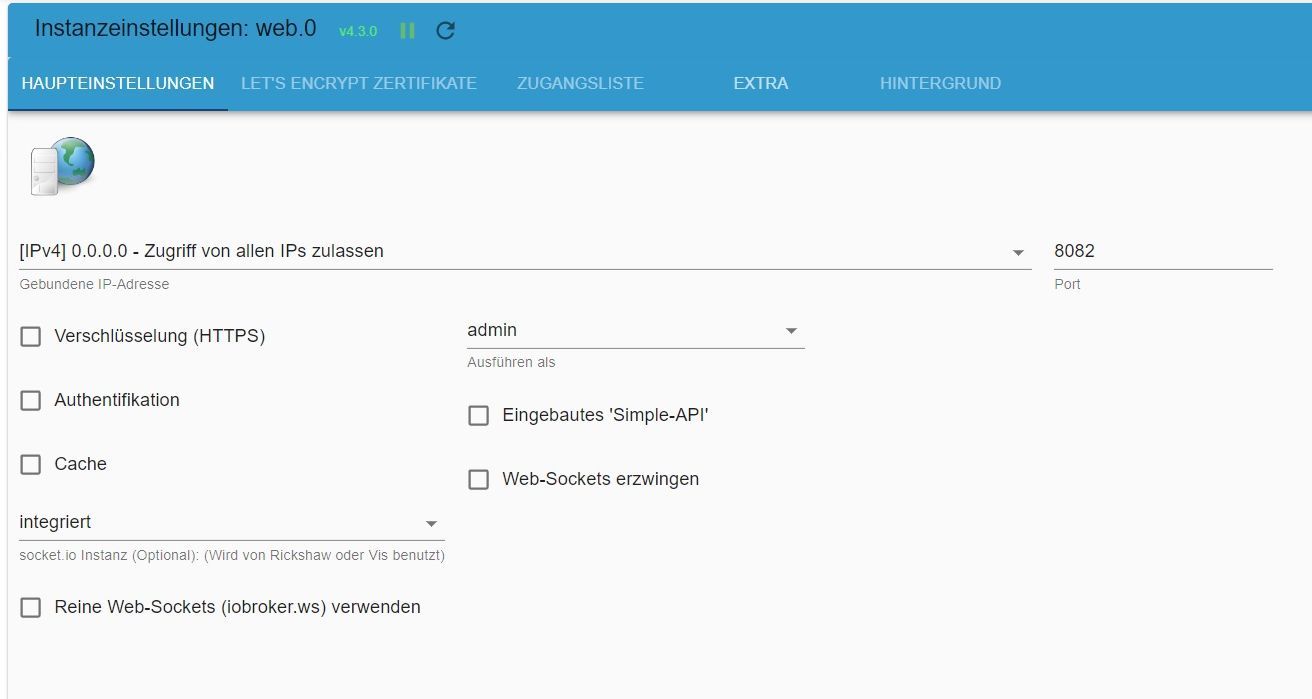Open the Hintergrund tab
This screenshot has width=1312, height=699.
coord(940,83)
